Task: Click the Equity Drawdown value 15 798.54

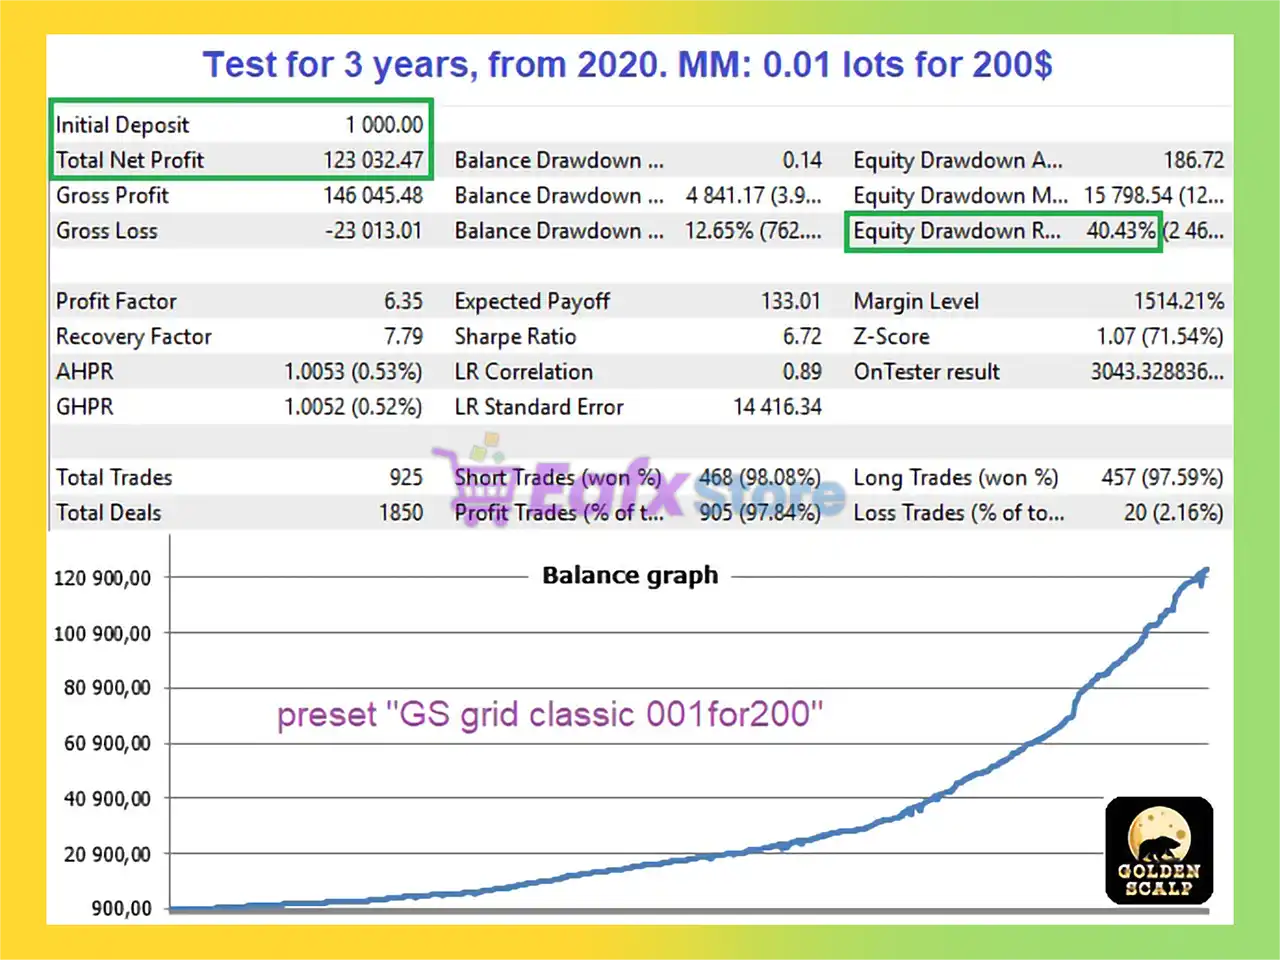Action: coord(1129,195)
